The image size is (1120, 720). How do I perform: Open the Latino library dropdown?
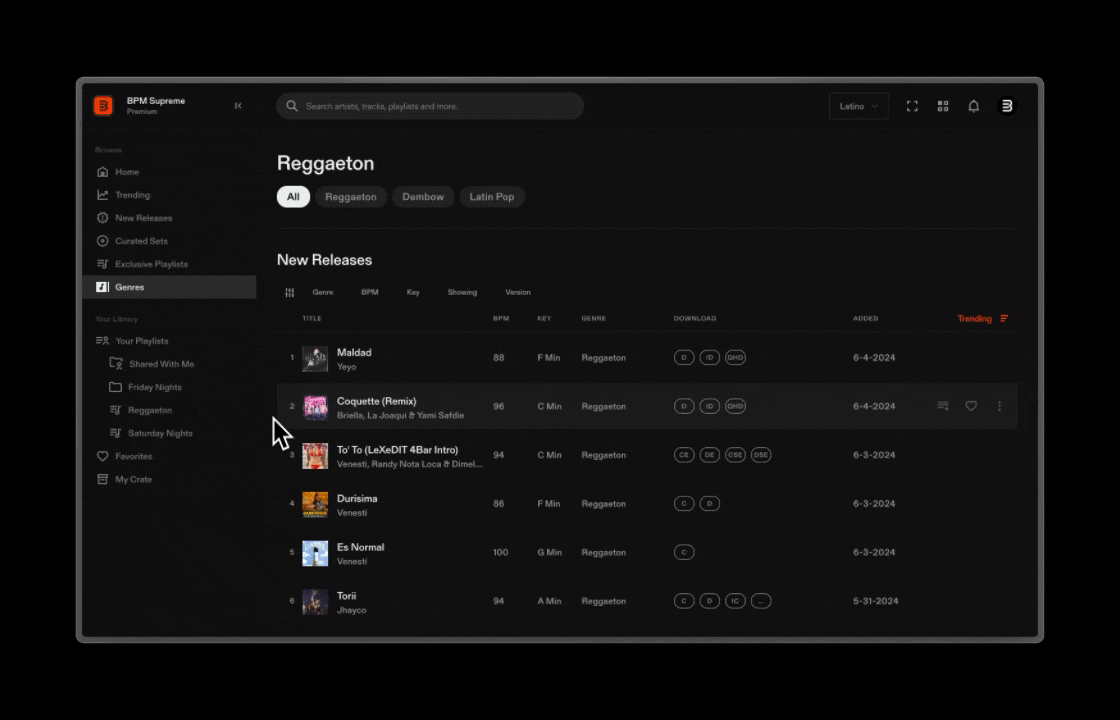point(859,106)
